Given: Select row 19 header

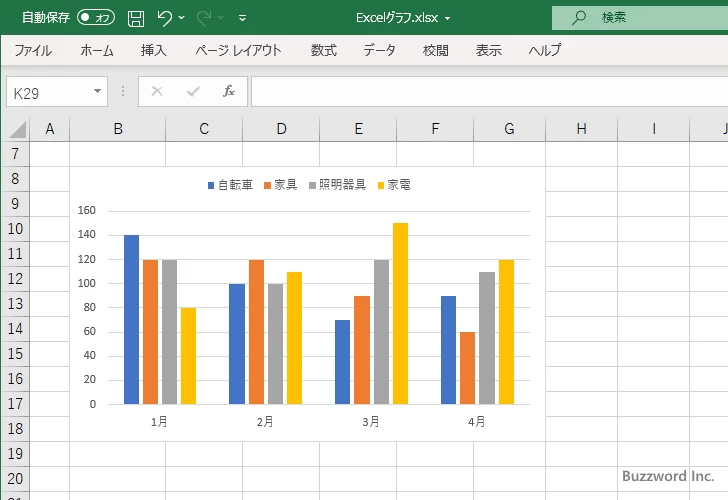Looking at the screenshot, I should pos(15,454).
